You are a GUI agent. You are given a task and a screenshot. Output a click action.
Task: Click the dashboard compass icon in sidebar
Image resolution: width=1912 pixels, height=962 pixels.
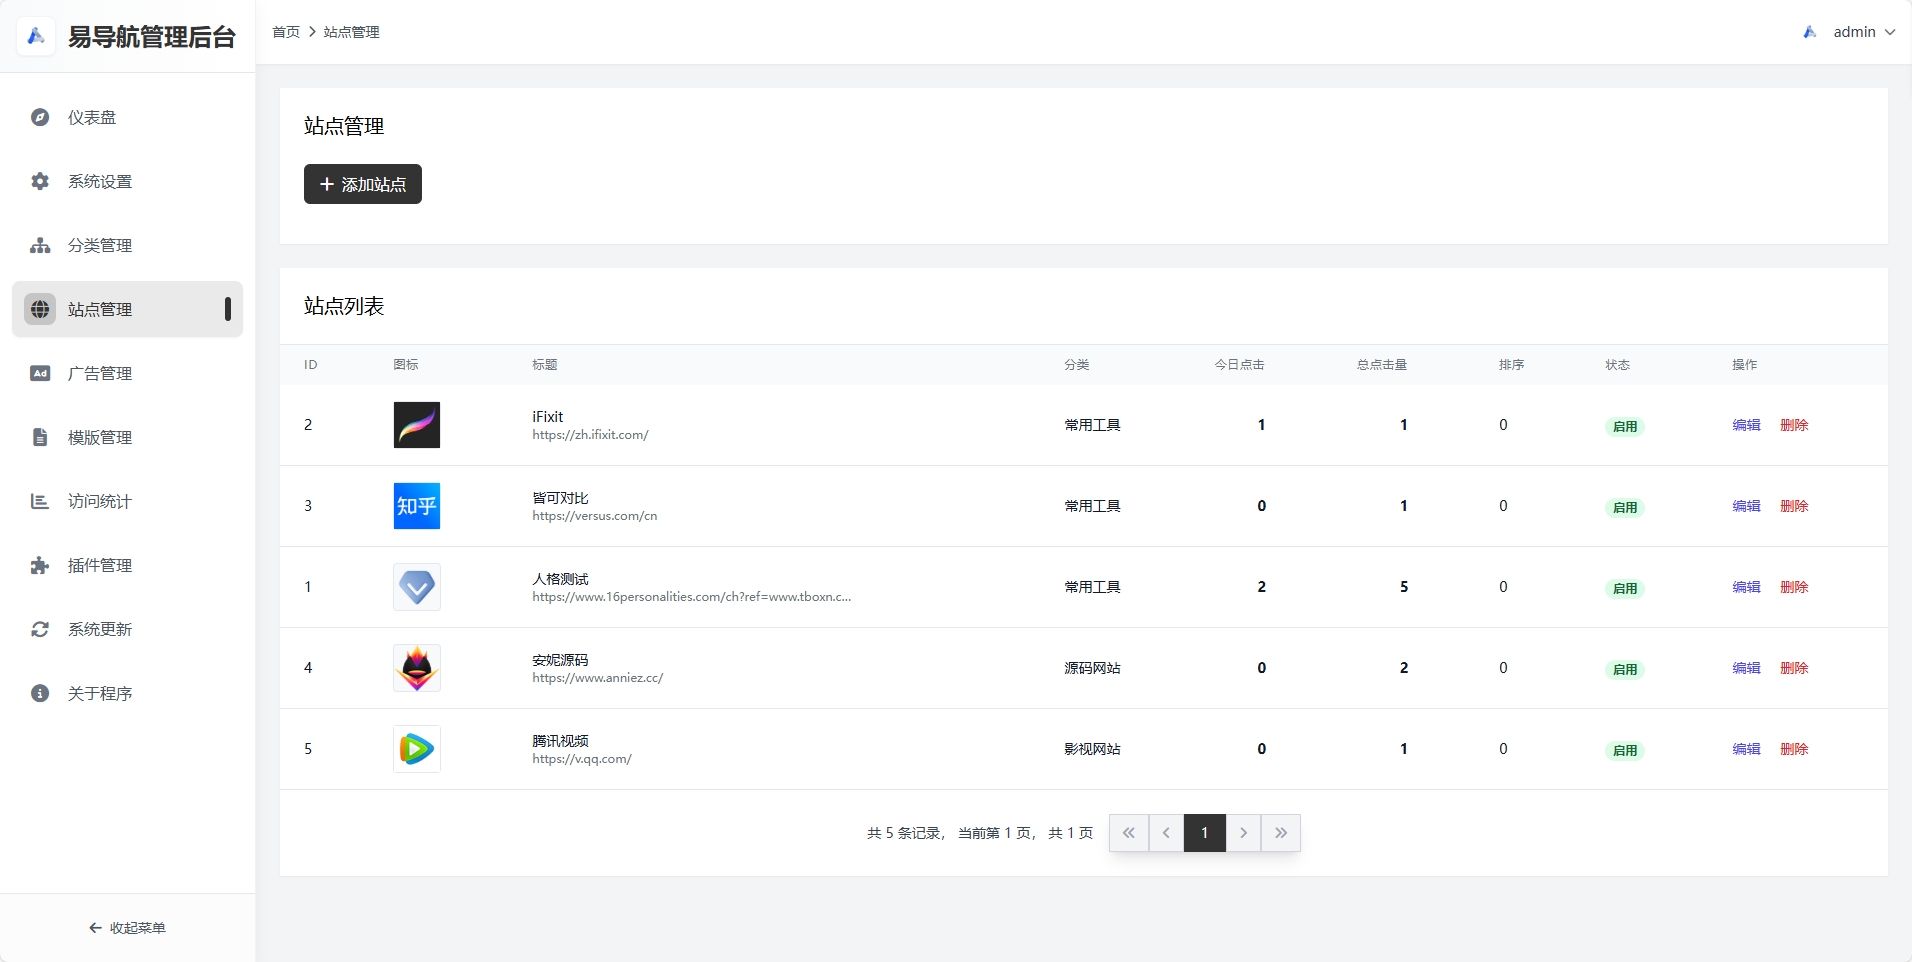click(40, 117)
